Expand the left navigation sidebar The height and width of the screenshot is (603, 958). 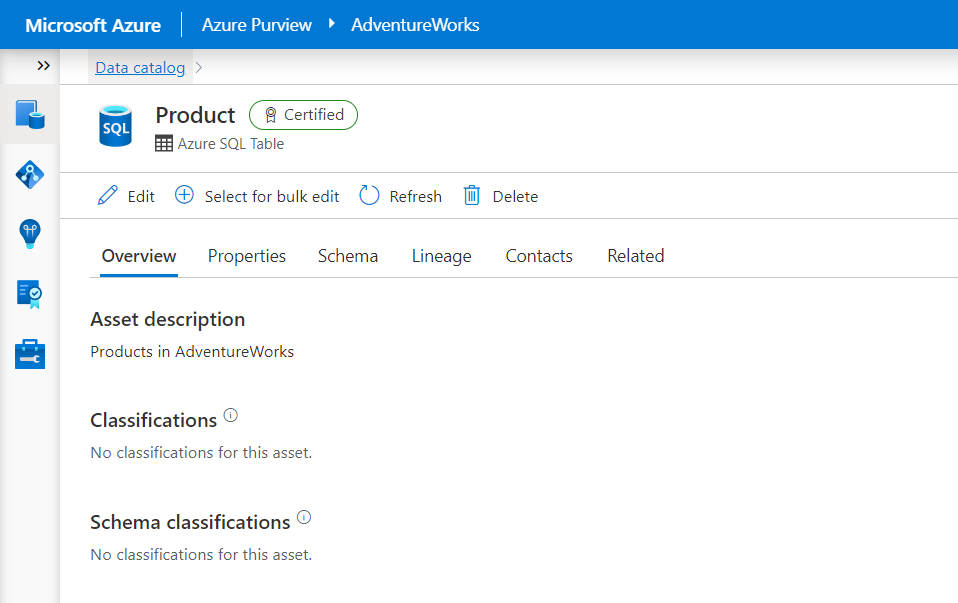[43, 66]
